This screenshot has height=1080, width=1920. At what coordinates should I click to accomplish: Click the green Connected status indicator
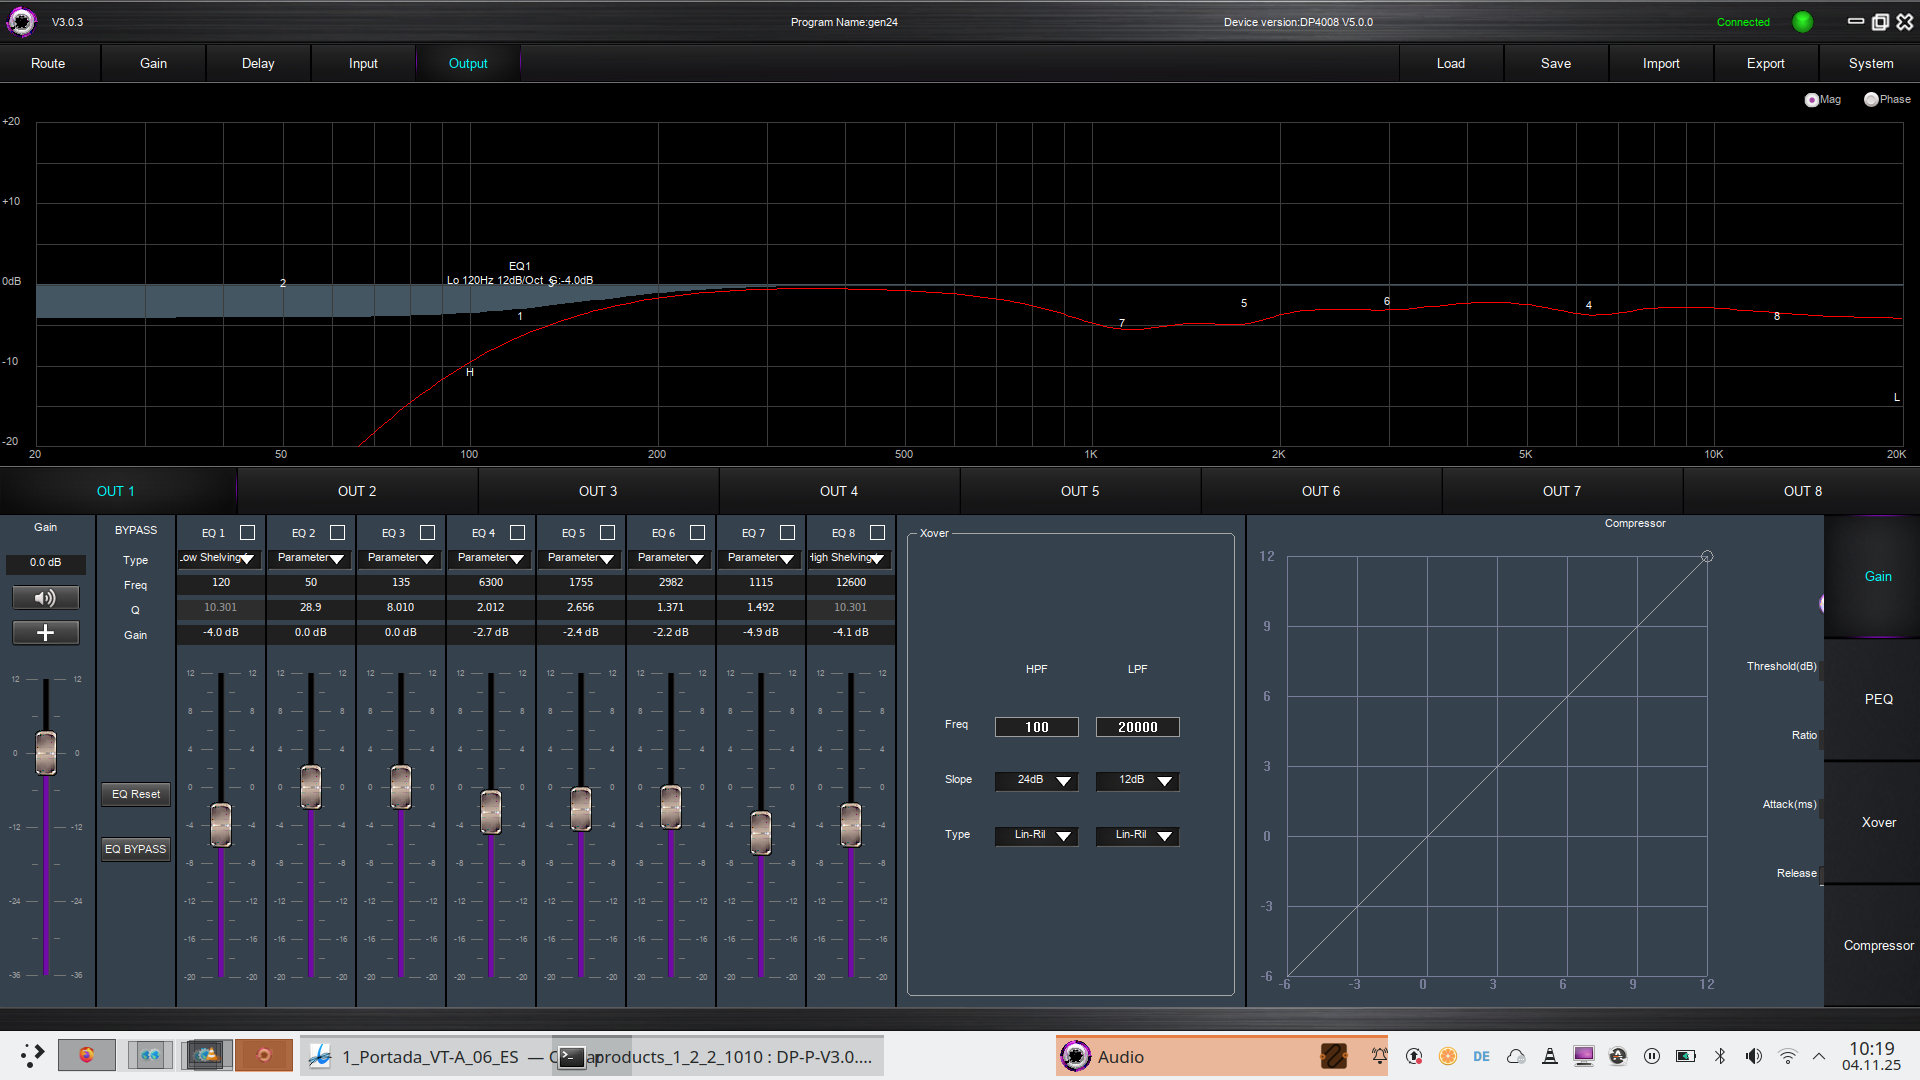coord(1802,22)
